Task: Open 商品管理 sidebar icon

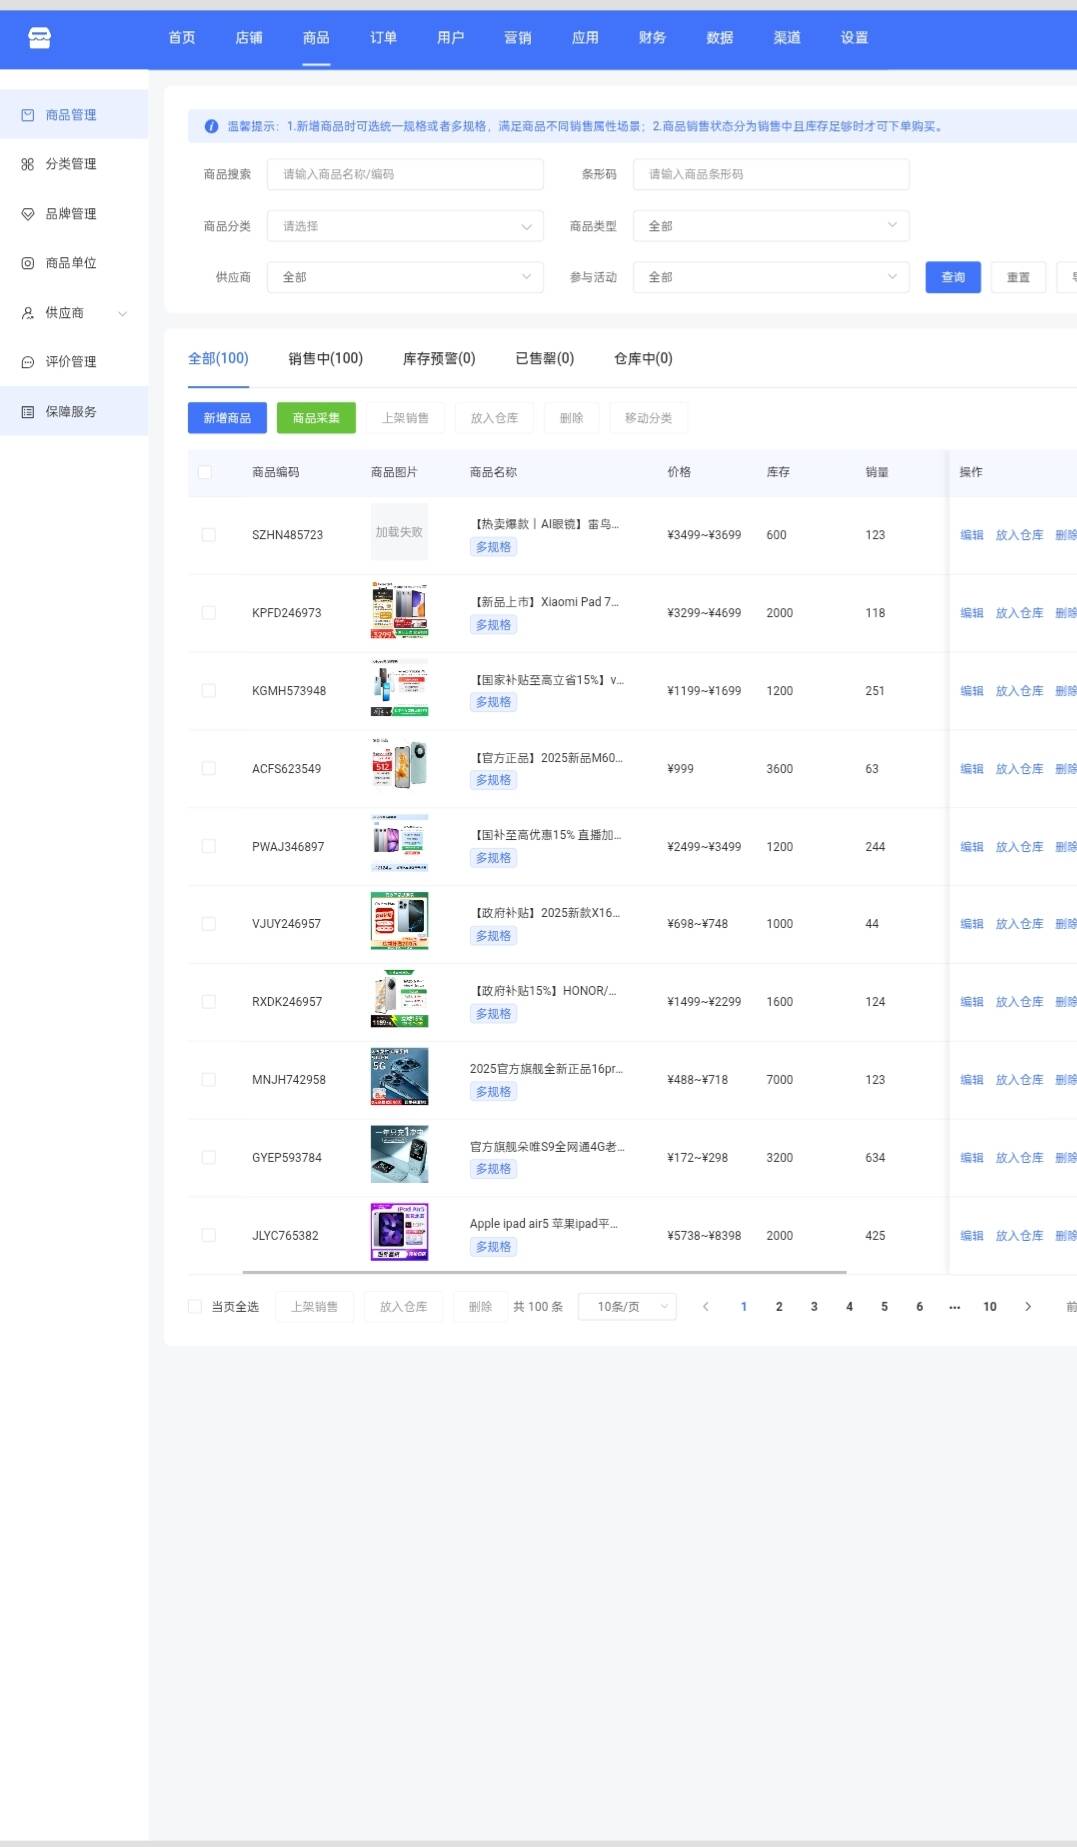Action: pyautogui.click(x=28, y=115)
